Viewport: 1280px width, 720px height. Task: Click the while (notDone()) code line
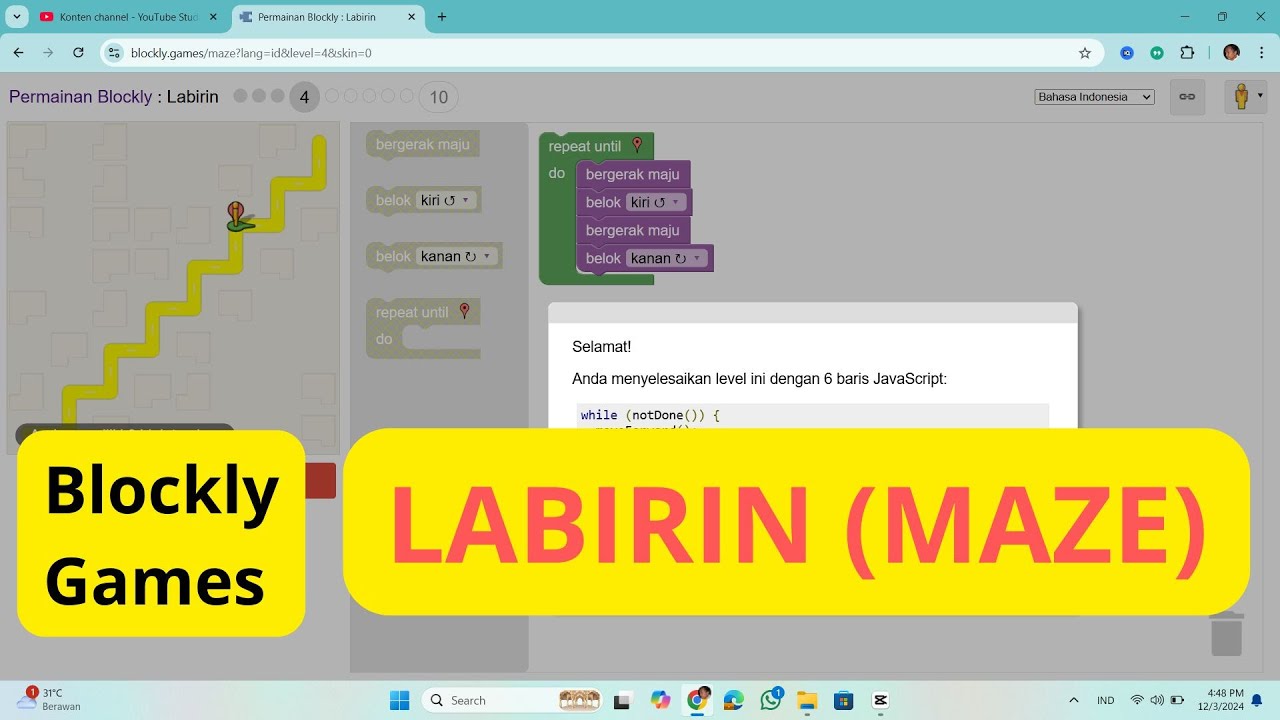pyautogui.click(x=650, y=415)
